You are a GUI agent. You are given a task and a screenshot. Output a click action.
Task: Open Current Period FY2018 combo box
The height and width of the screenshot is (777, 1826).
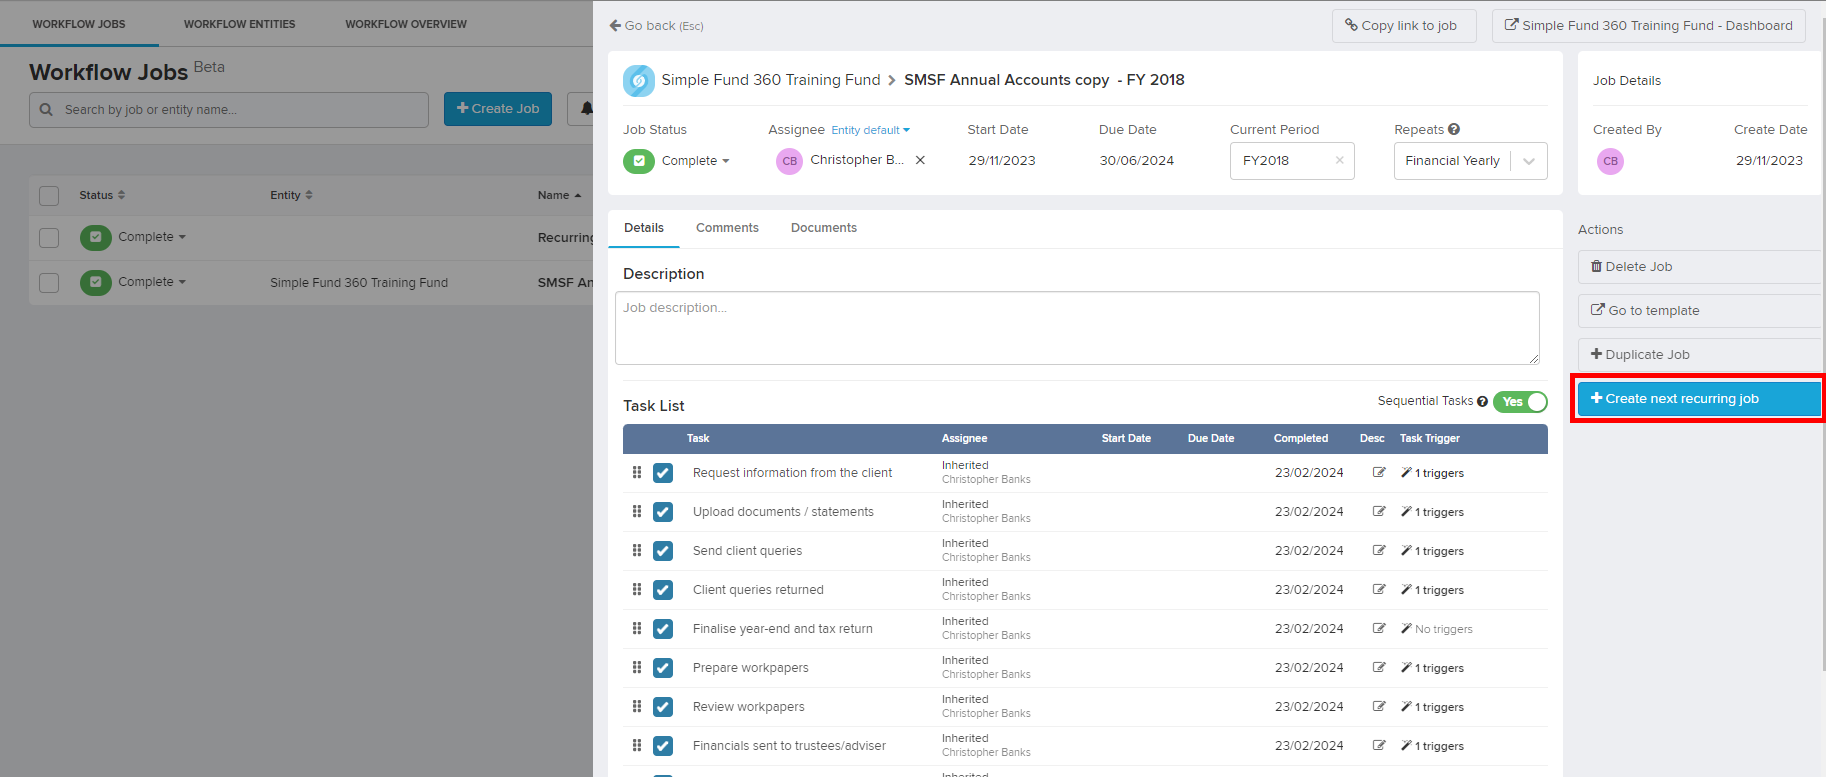(1292, 161)
